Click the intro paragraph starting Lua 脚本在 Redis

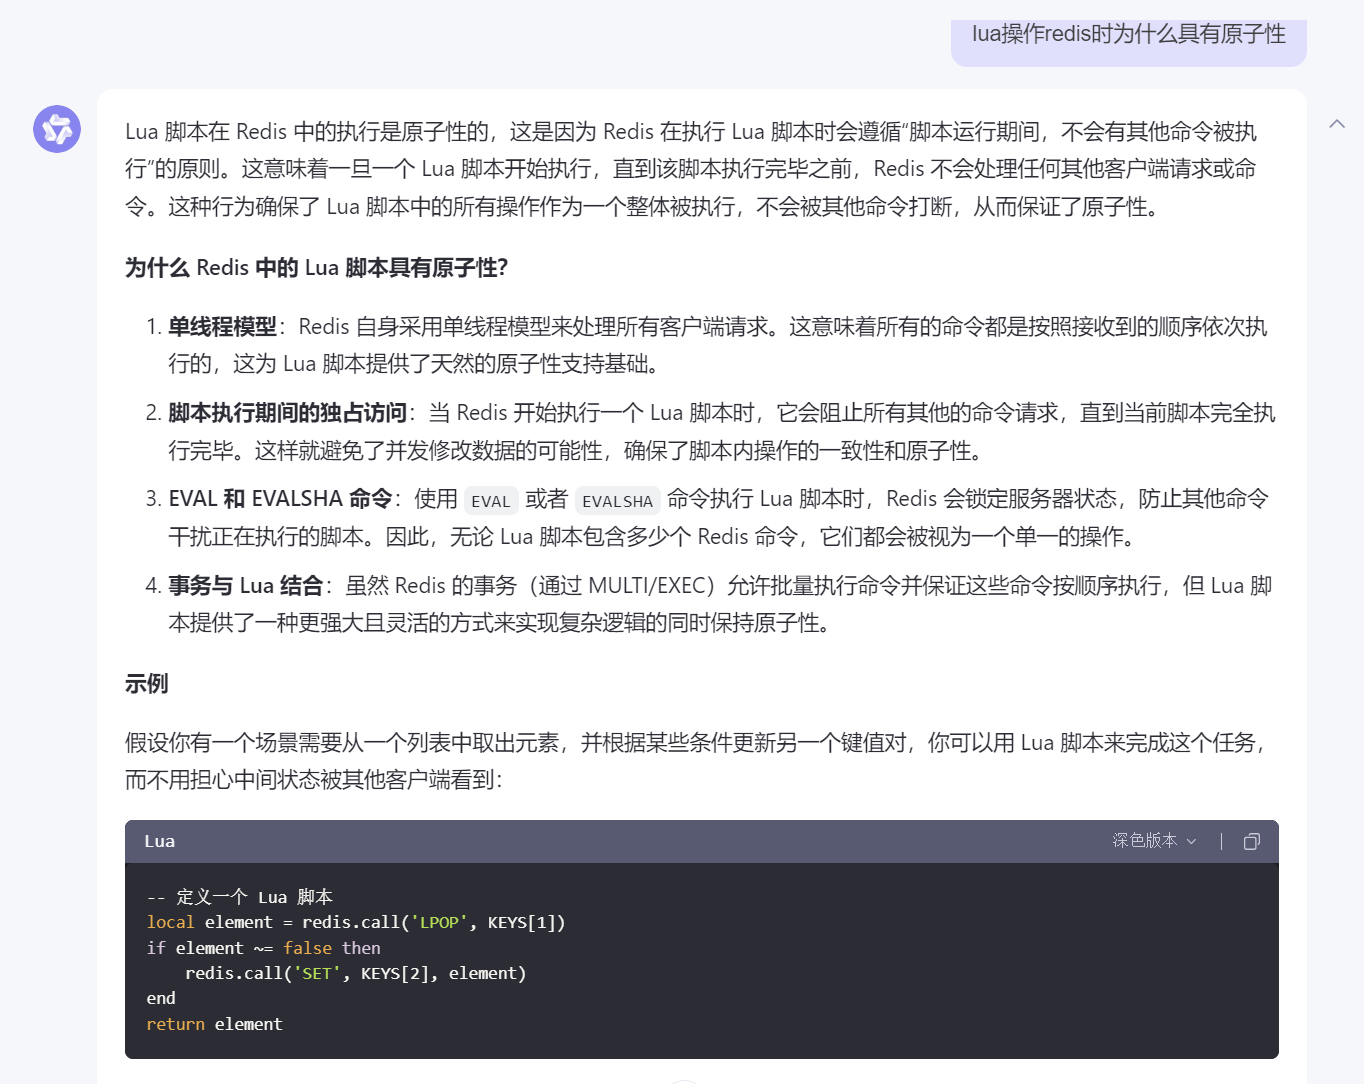pos(691,169)
